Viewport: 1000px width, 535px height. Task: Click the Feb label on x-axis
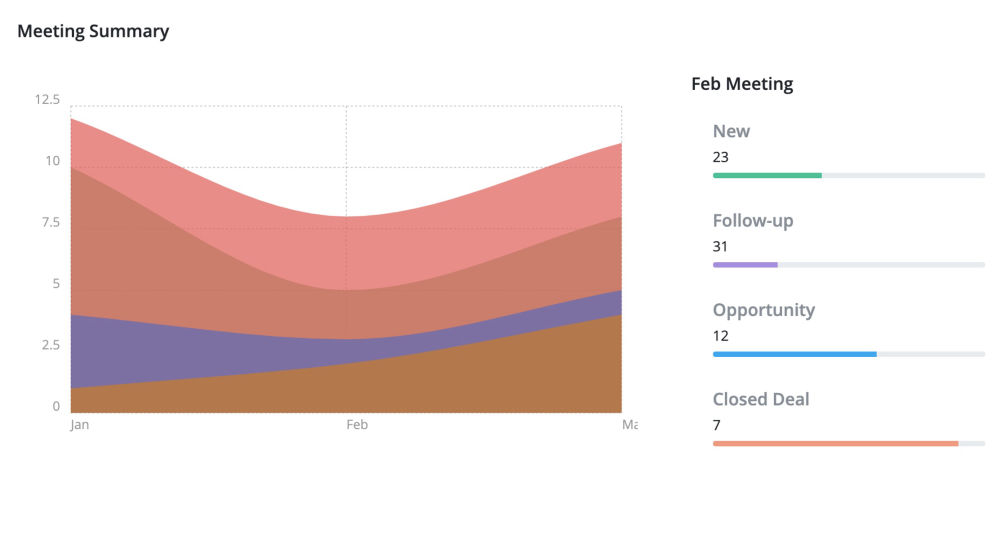pos(357,425)
